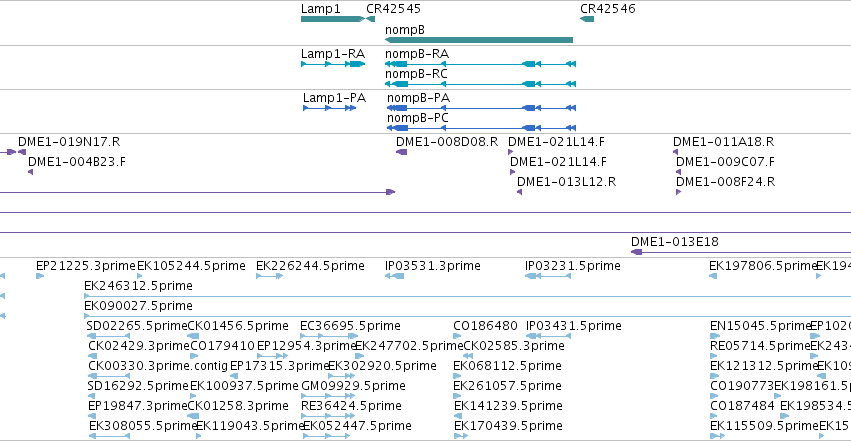Select the EK197806.5prime EST
851x441 pixels.
[x=713, y=276]
